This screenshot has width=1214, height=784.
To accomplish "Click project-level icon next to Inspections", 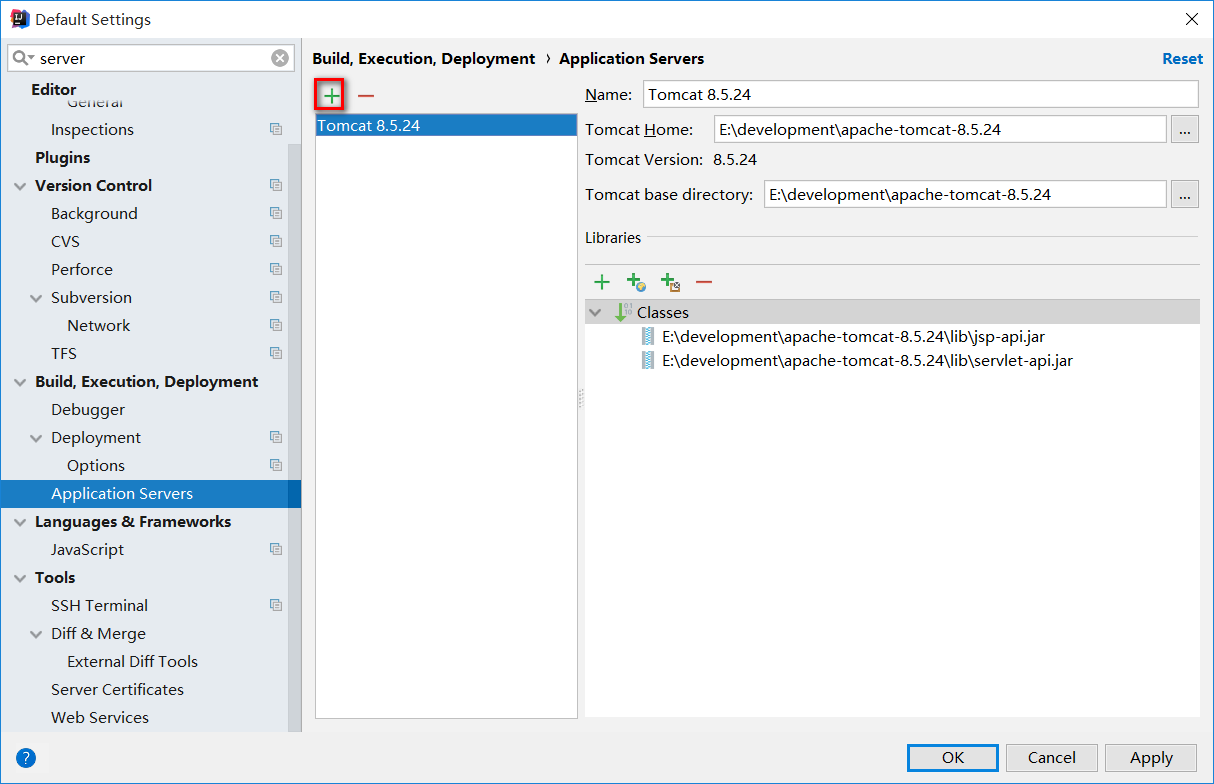I will click(x=276, y=129).
